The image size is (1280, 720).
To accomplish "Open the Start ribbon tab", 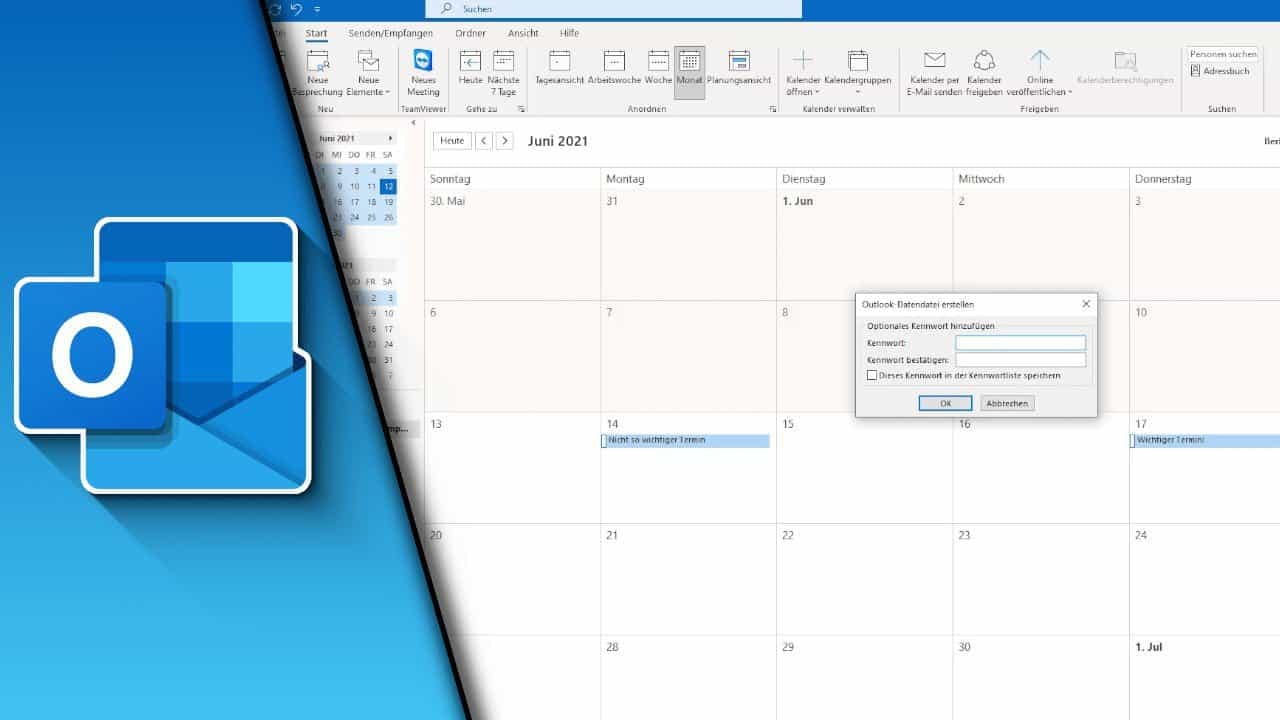I will tap(316, 33).
